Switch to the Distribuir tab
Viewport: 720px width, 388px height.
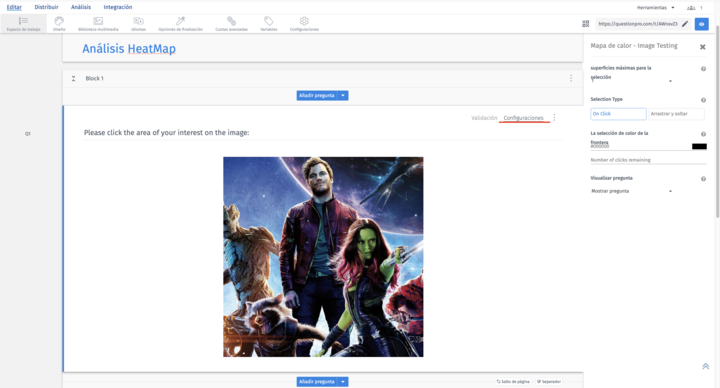(x=46, y=7)
